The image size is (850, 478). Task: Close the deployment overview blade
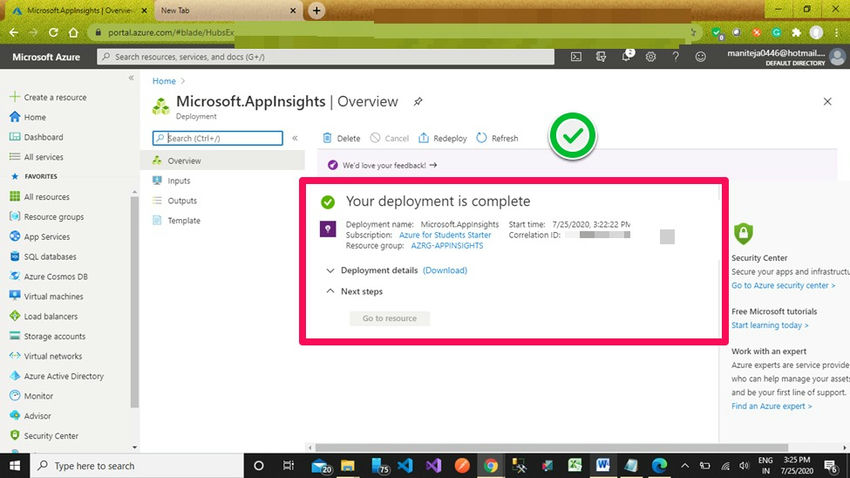coord(827,102)
